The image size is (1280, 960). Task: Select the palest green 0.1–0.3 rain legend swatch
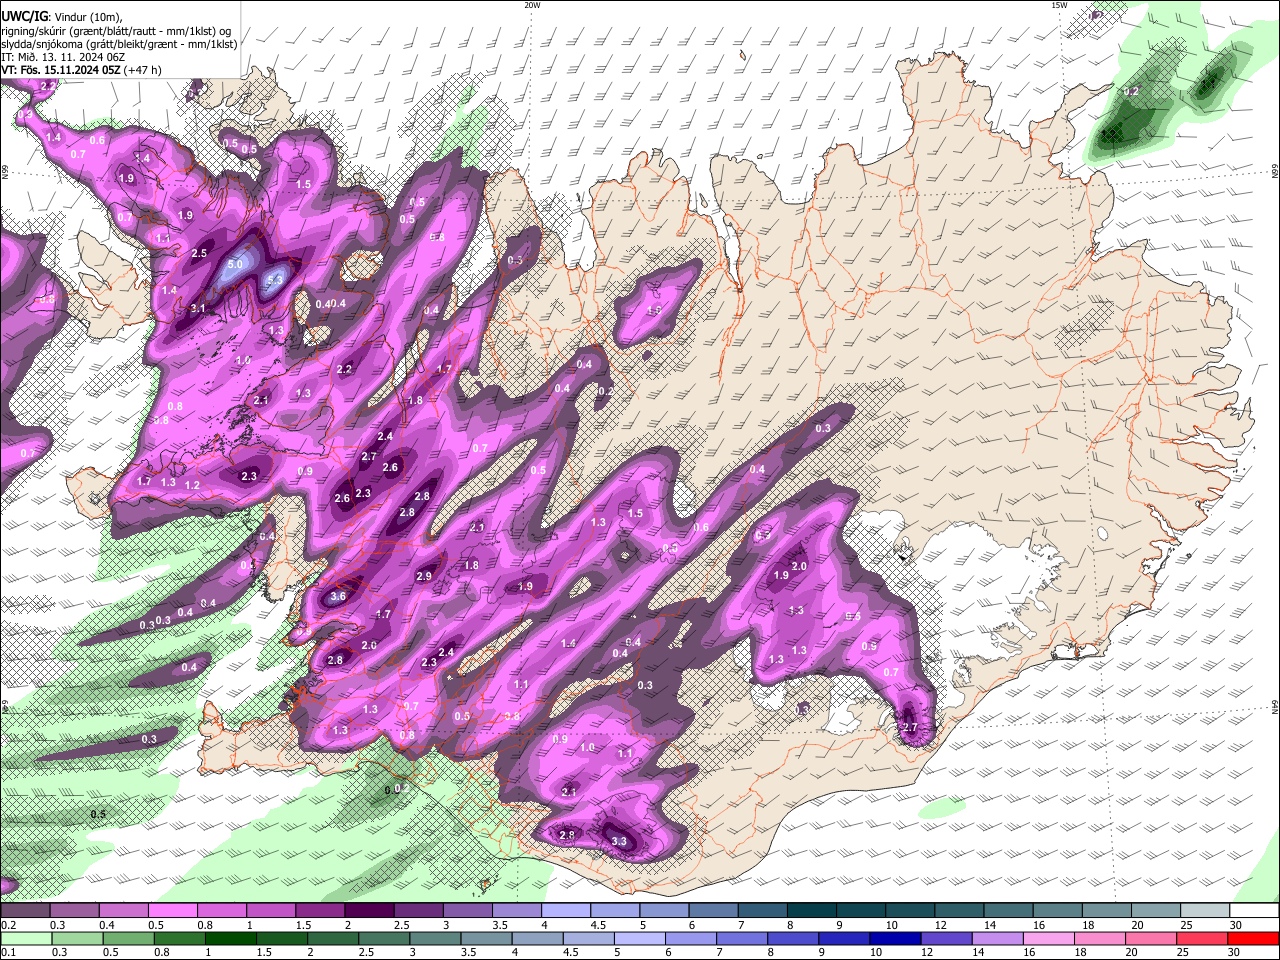click(28, 938)
